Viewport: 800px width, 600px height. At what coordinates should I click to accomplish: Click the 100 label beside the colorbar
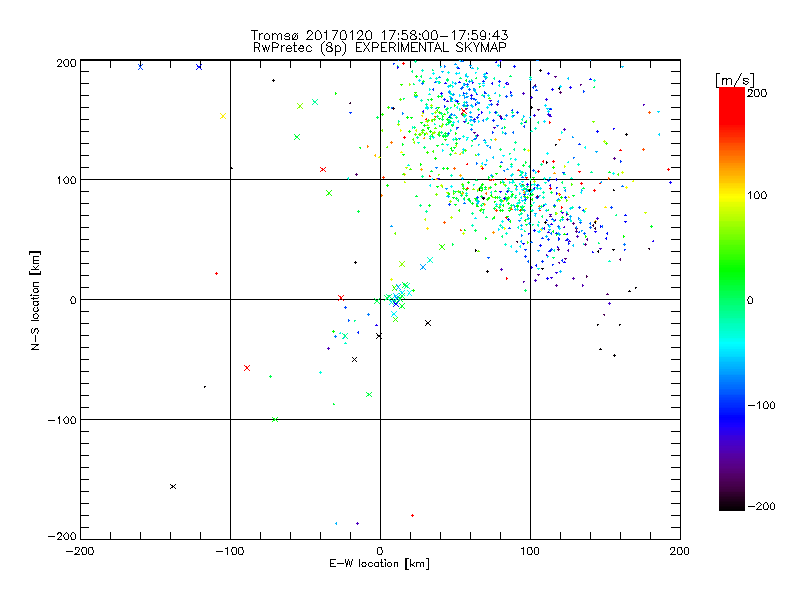[757, 195]
